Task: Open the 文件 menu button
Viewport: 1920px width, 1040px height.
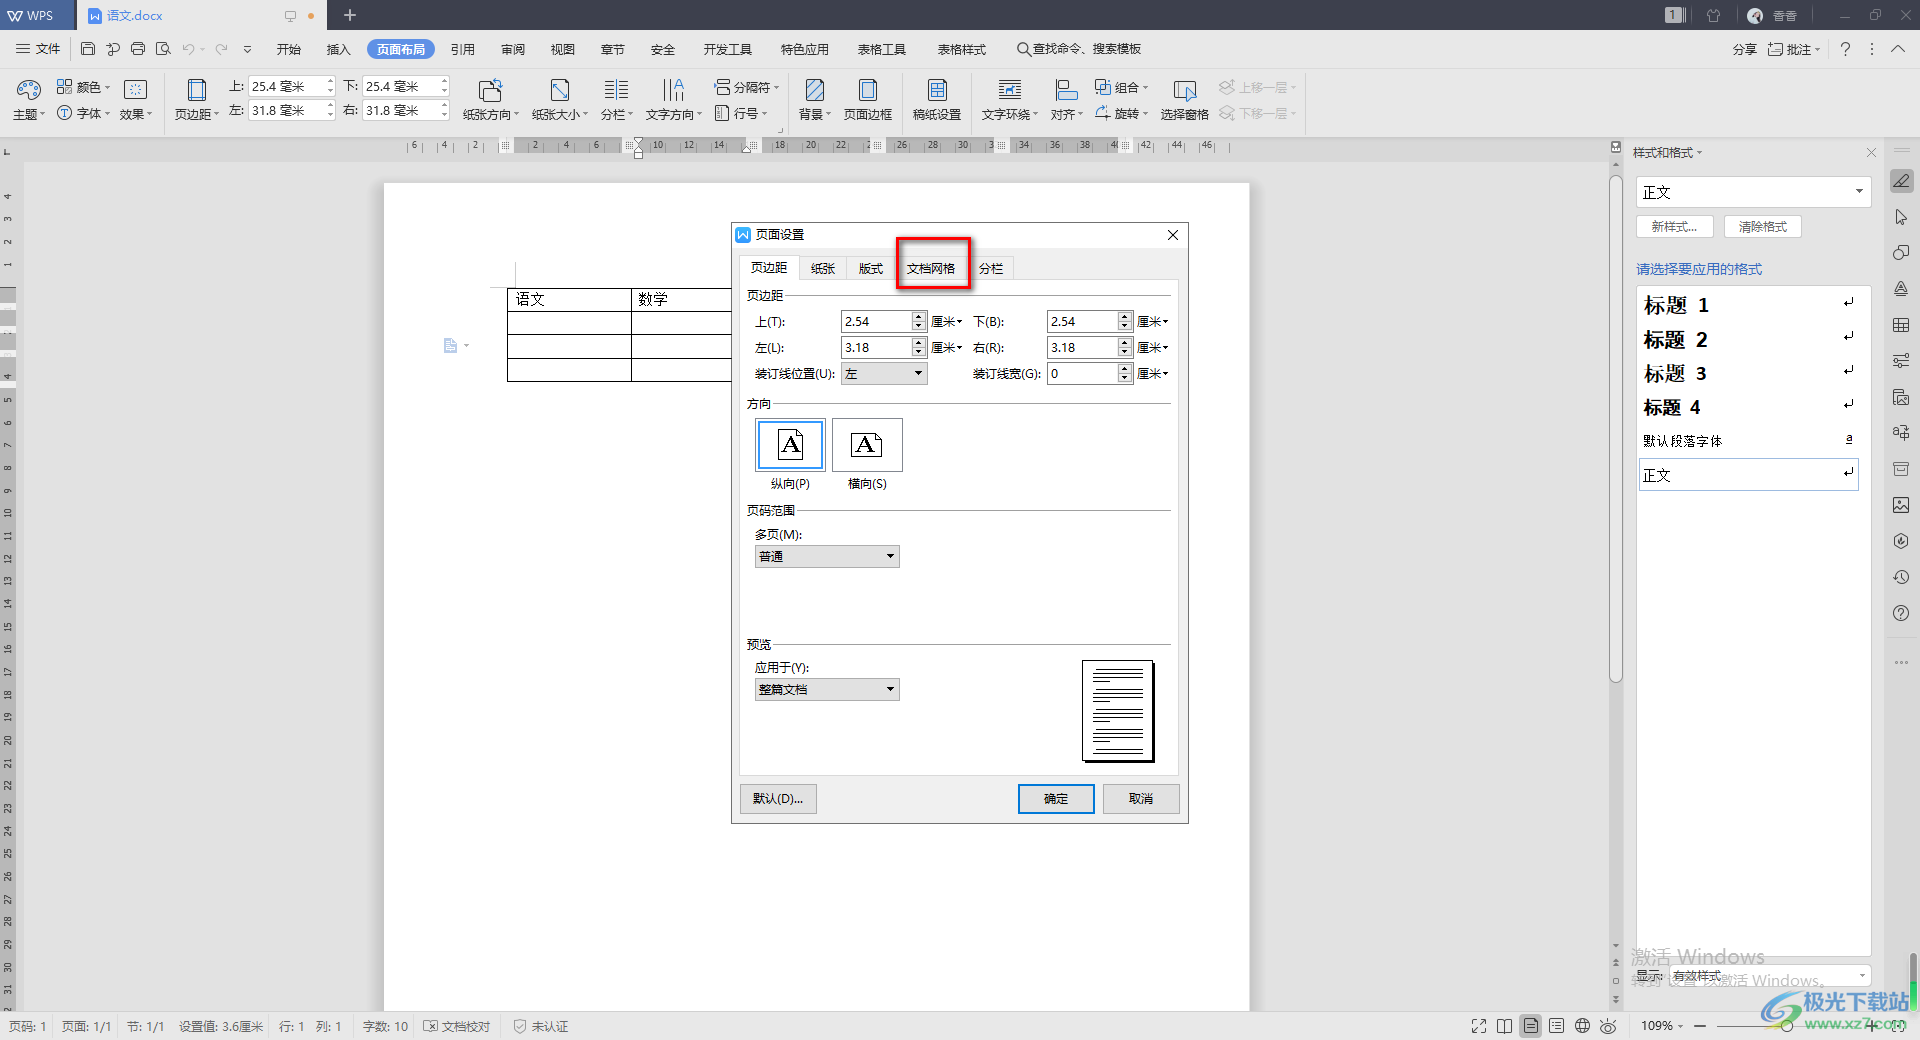Action: pyautogui.click(x=38, y=49)
